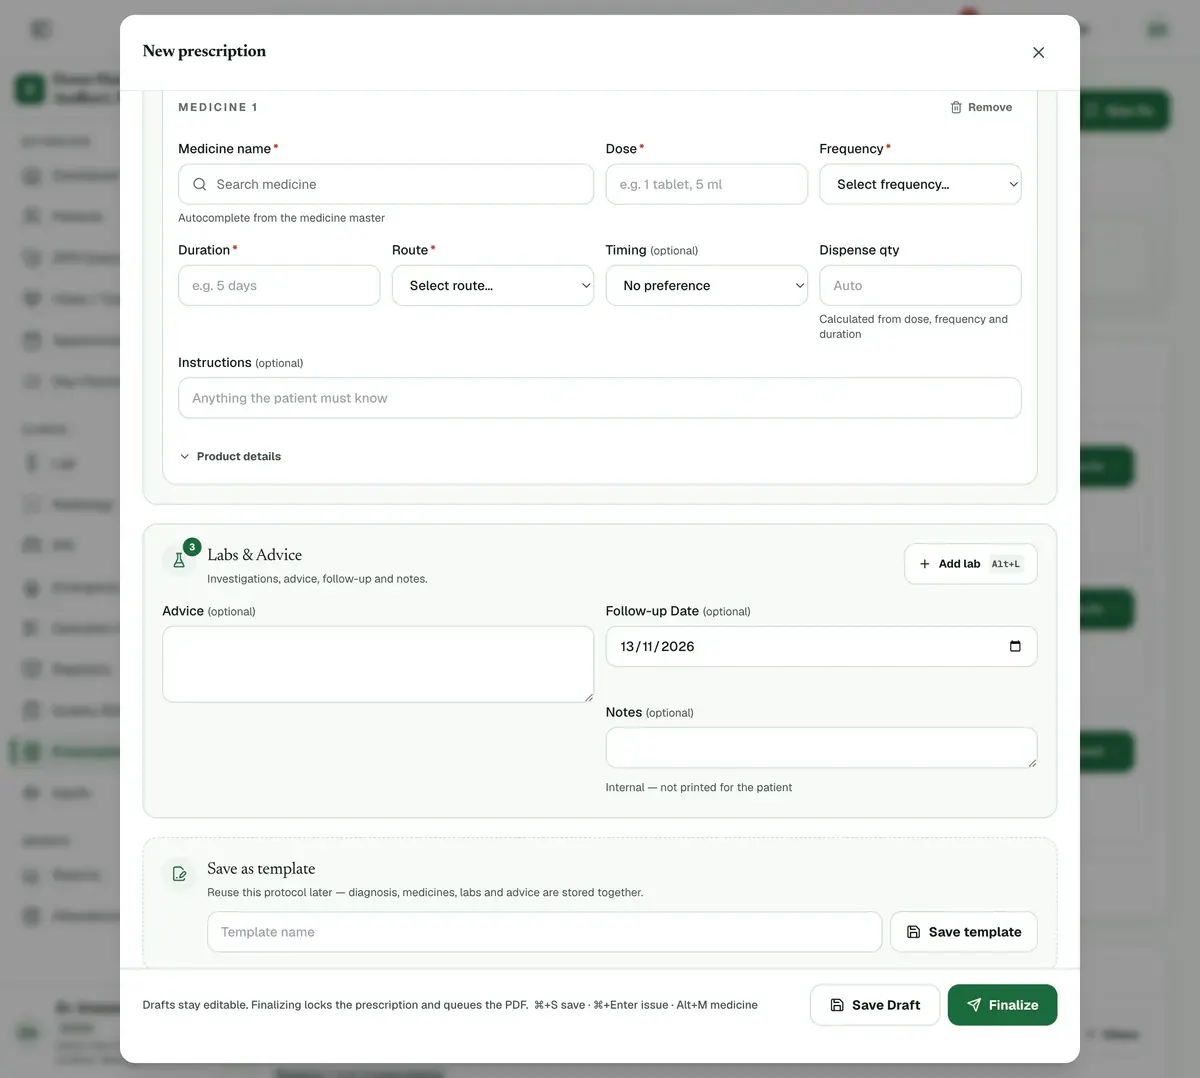
Task: Expand Product details section
Action: [230, 456]
